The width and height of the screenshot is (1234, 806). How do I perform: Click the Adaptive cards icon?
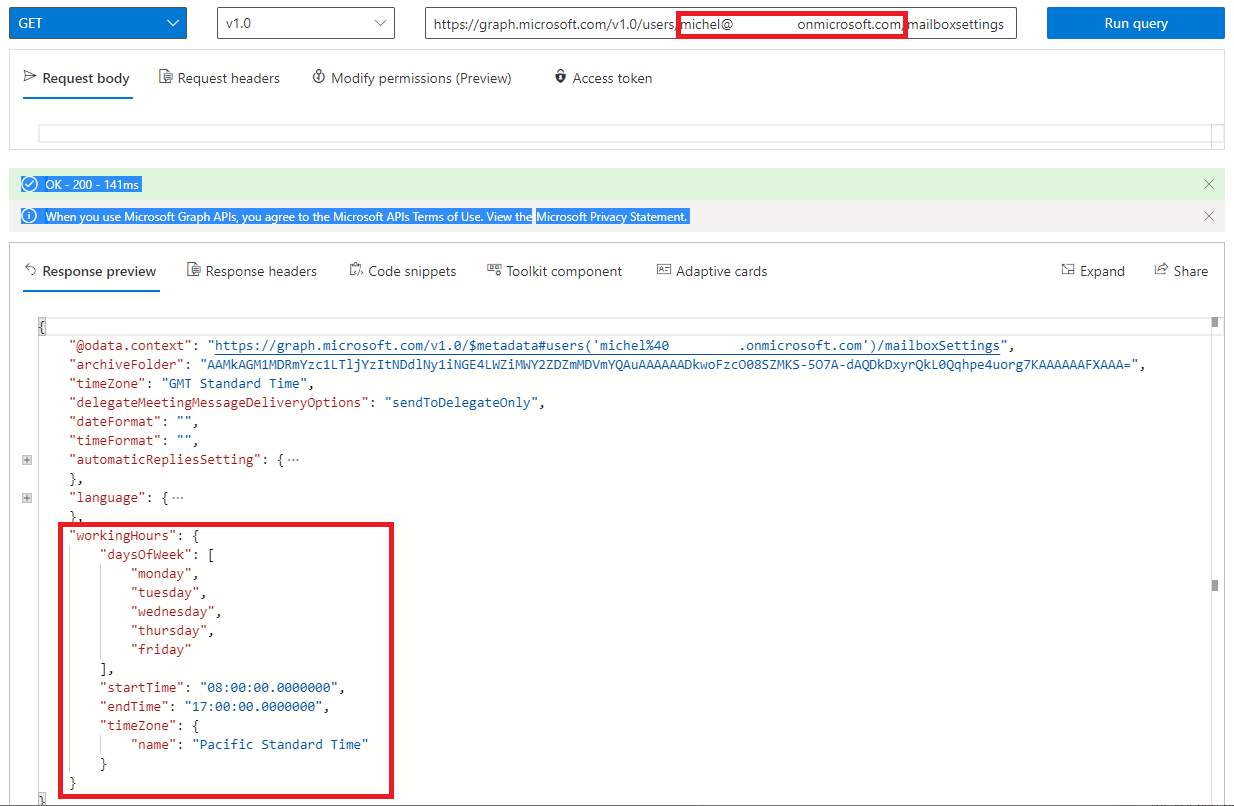point(663,269)
